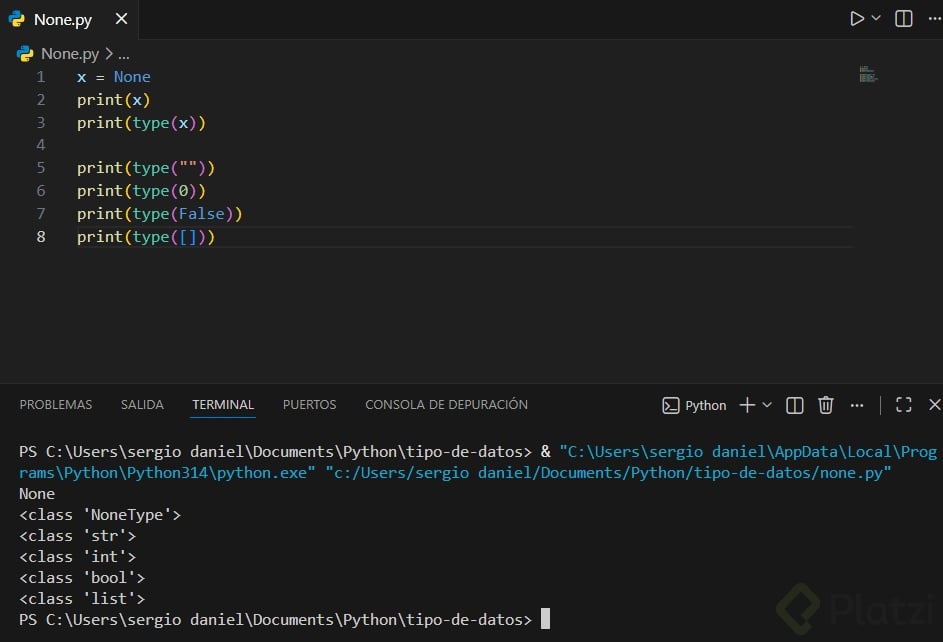The image size is (943, 642).
Task: Open the new terminal launch profile dropdown
Action: pos(767,405)
